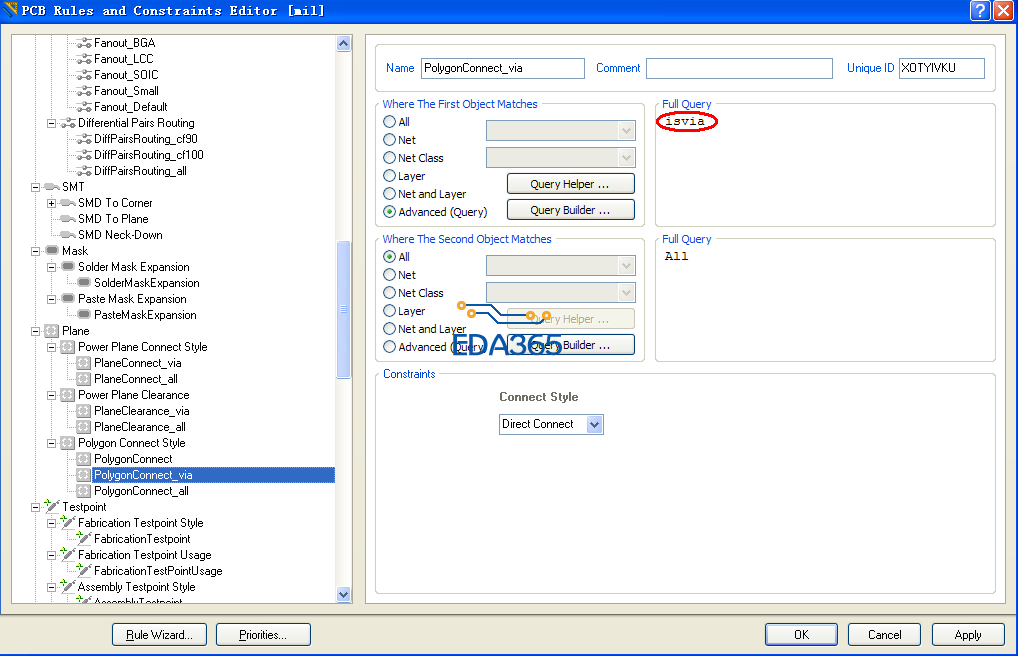Viewport: 1018px width, 656px height.
Task: Click the Testpoint category icon
Action: pos(52,507)
